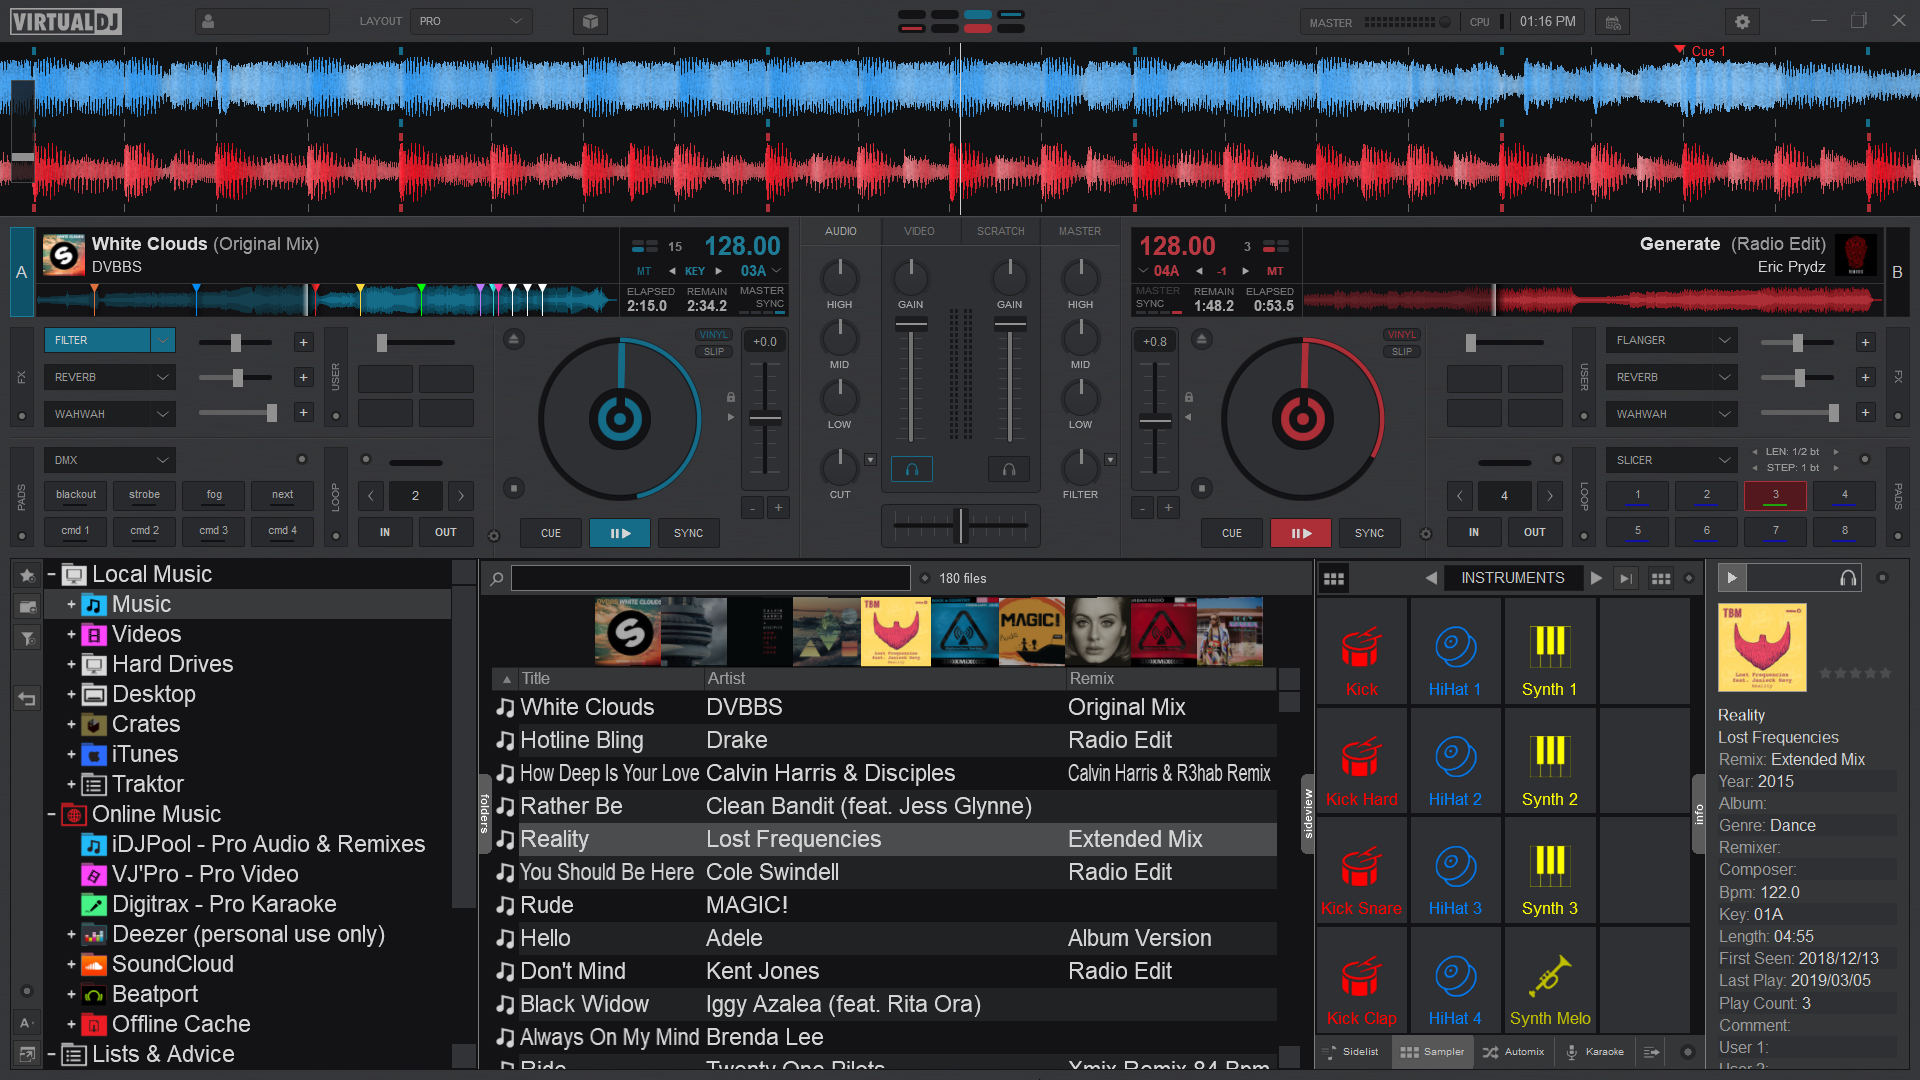Screen dimensions: 1920x1080
Task: Expand the Videos folder in tree
Action: tap(71, 634)
